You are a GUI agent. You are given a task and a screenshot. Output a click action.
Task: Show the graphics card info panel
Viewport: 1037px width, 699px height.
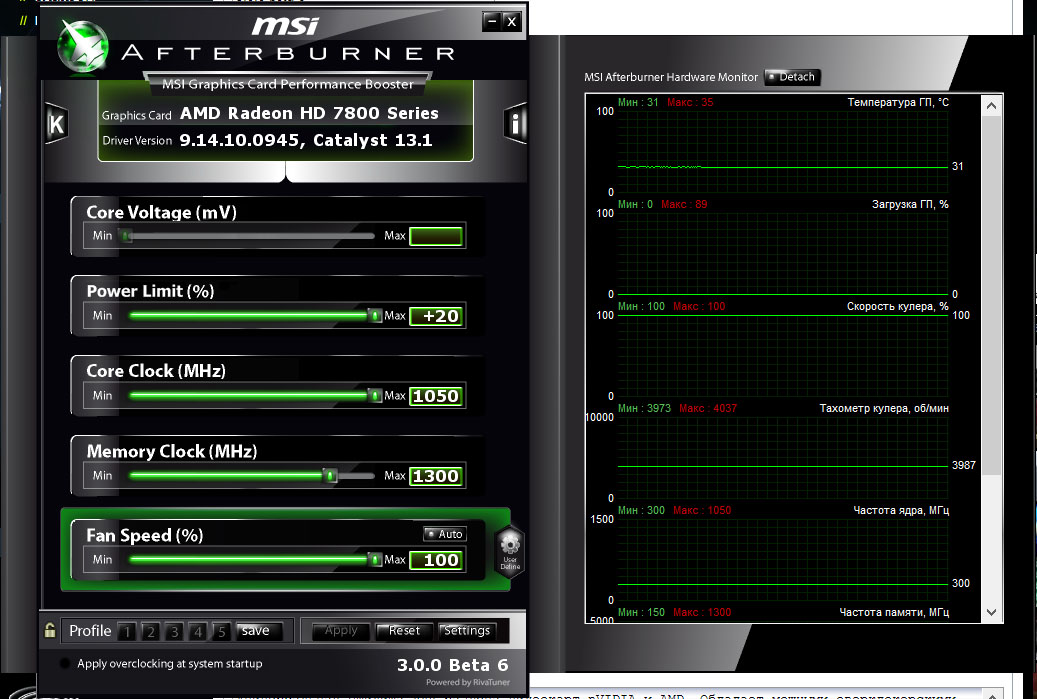515,123
